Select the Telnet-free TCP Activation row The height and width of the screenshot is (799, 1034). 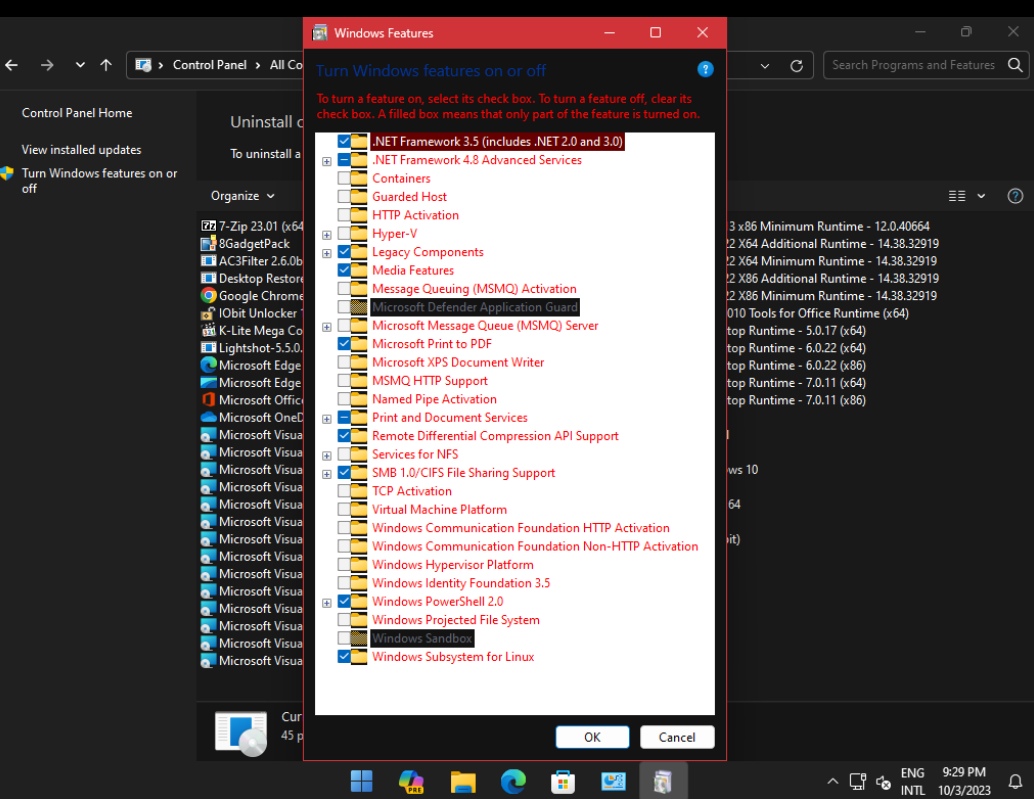click(x=411, y=491)
